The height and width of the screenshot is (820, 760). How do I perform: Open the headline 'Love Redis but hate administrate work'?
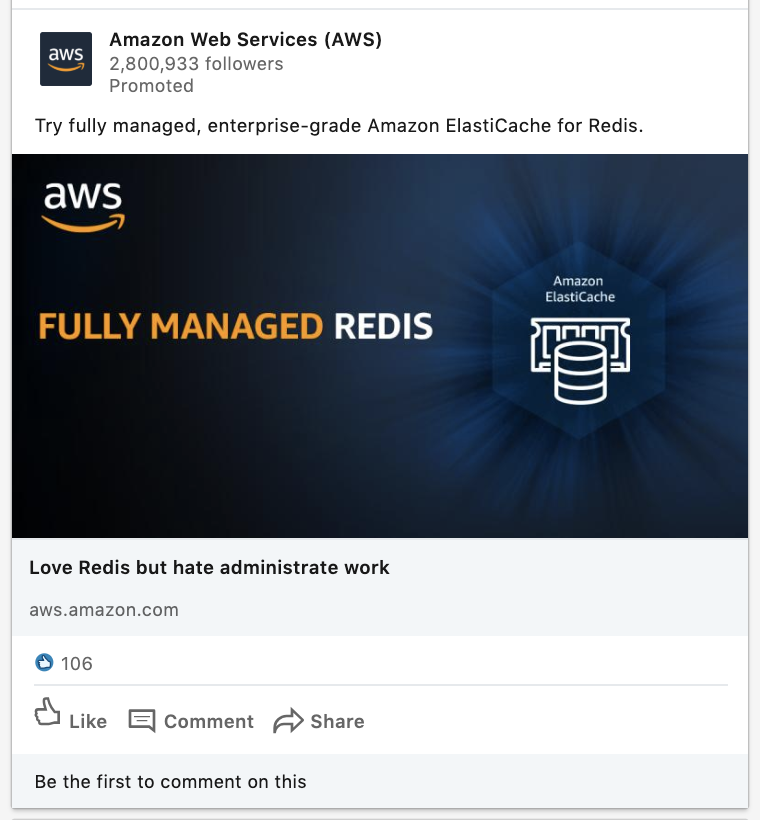[x=210, y=567]
